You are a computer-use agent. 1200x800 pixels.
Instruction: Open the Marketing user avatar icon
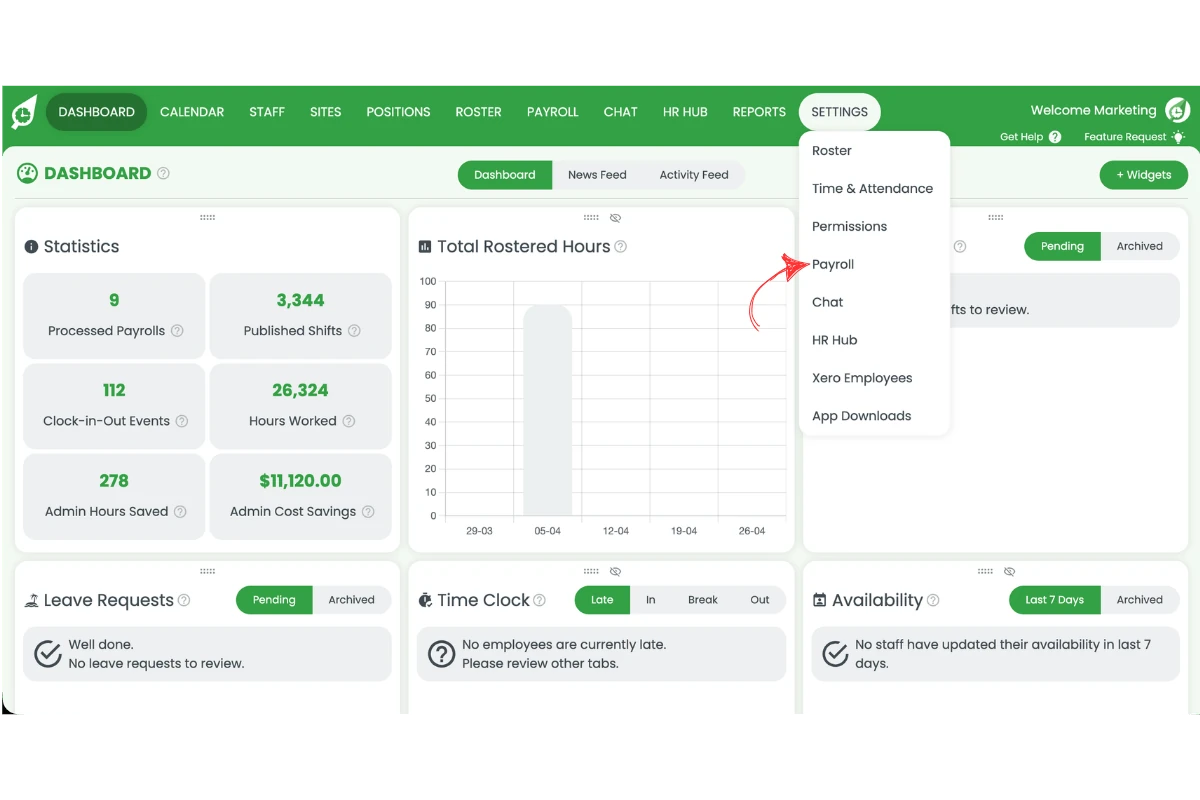[1178, 110]
